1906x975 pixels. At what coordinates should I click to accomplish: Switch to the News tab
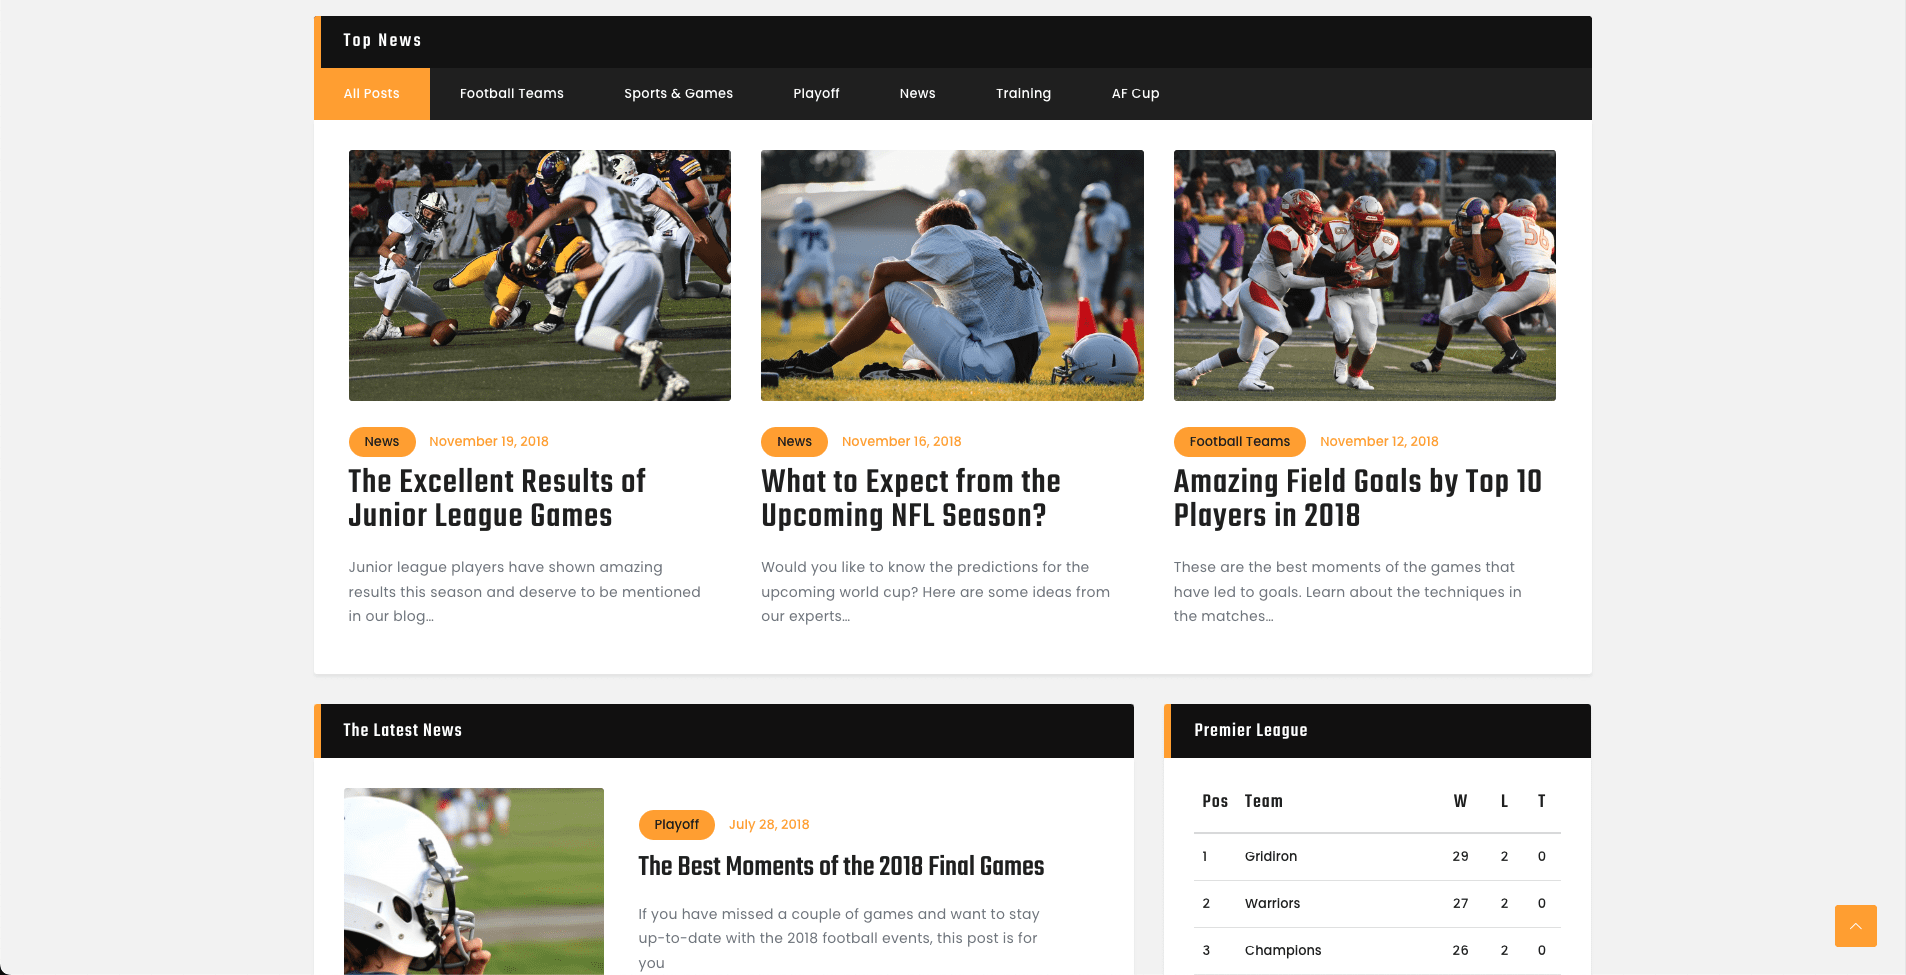917,94
